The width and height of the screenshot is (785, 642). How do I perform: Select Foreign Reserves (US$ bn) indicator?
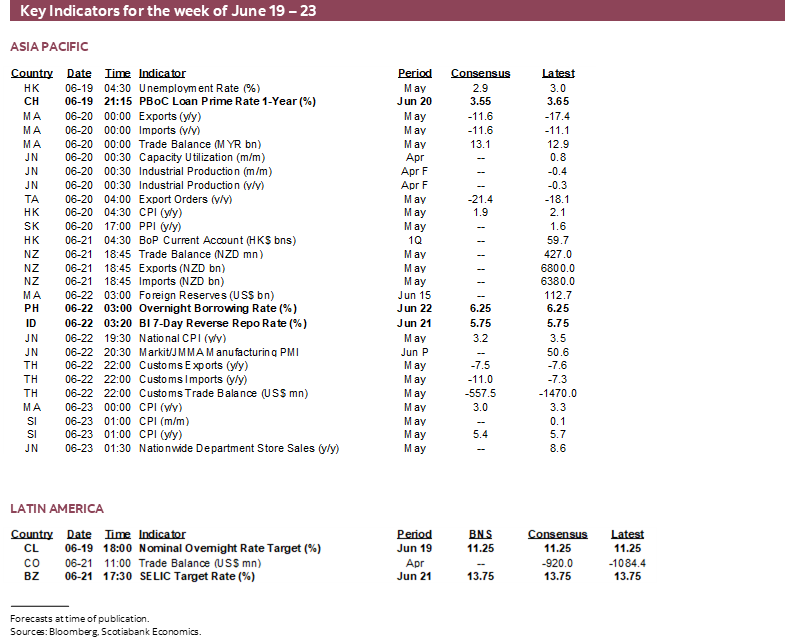coord(206,295)
